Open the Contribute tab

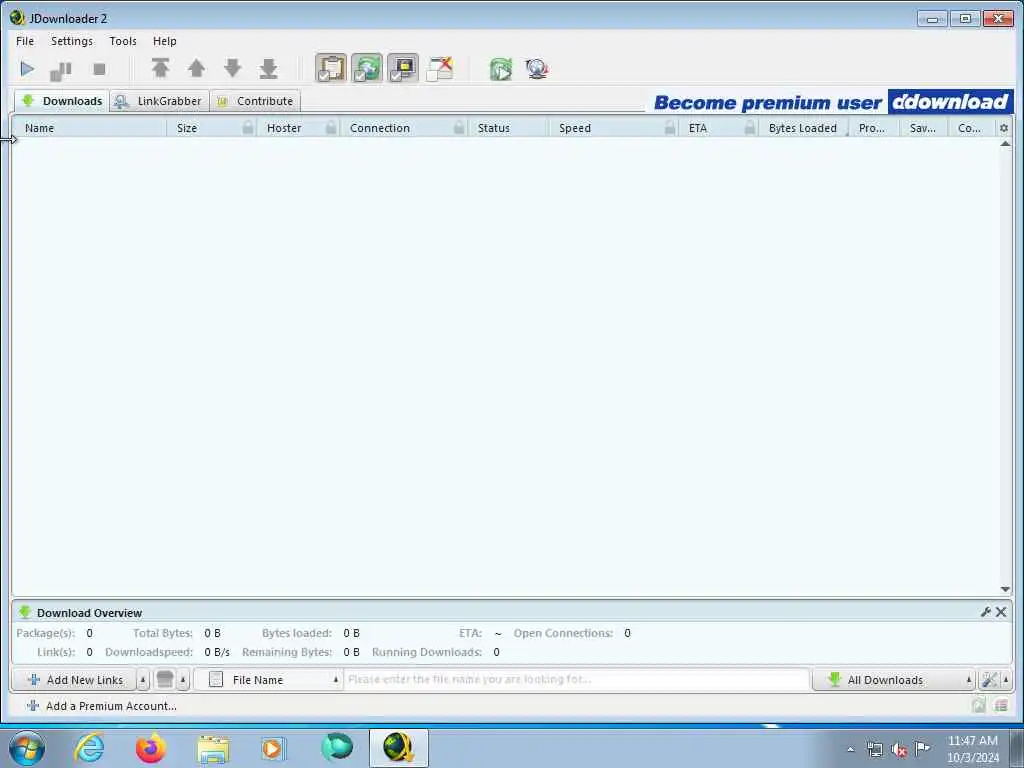(x=256, y=101)
